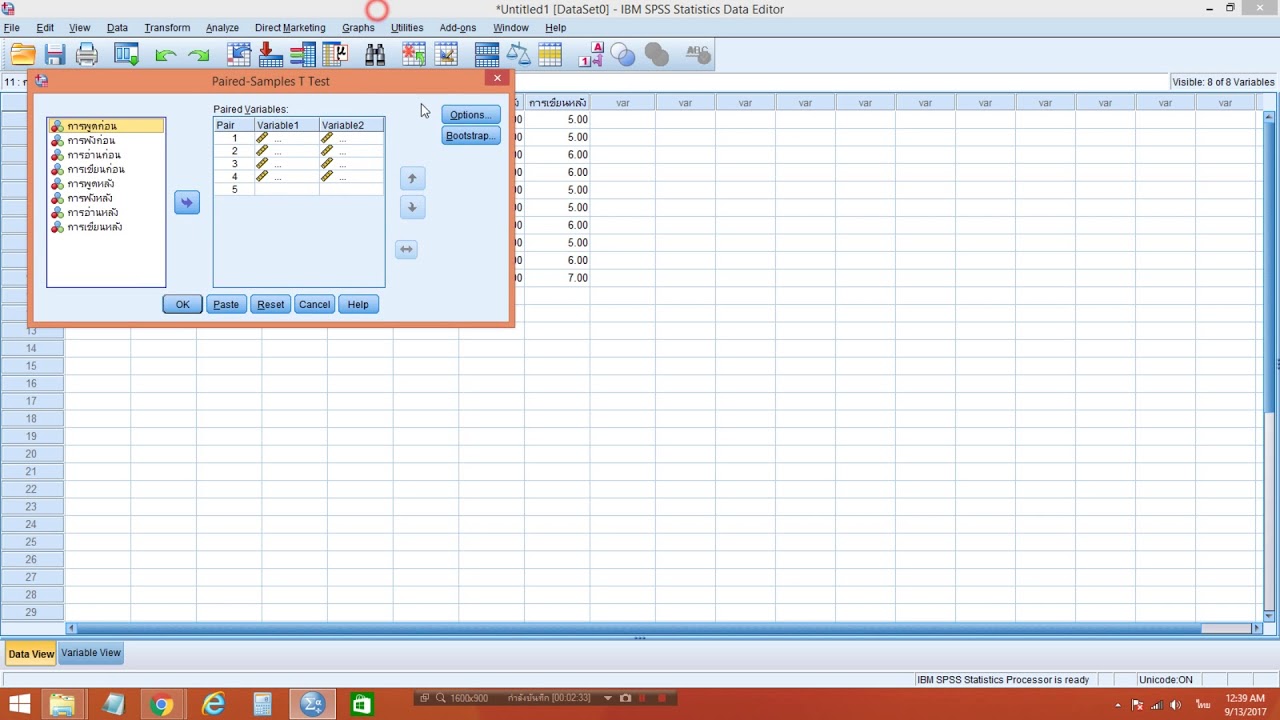
Task: Select variable การอ่านก่อน in the list
Action: [x=106, y=155]
